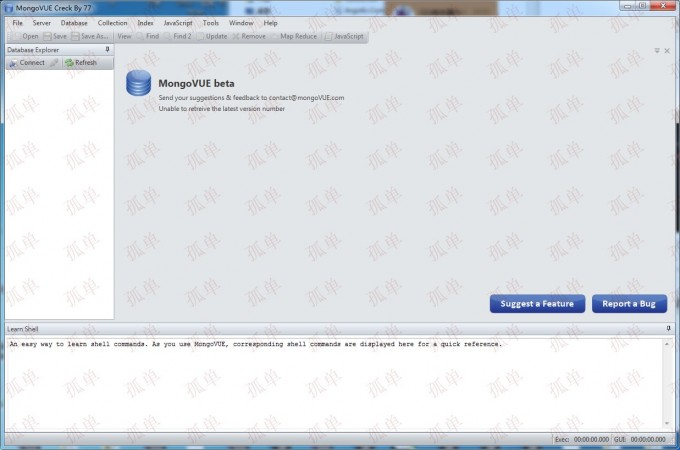Click the MongoVUE database logo
Image resolution: width=680 pixels, height=450 pixels.
(x=138, y=83)
